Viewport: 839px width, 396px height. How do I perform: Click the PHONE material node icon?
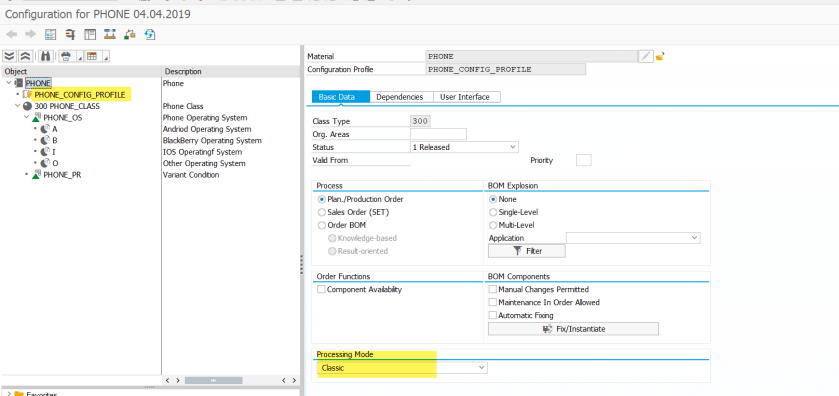click(x=19, y=83)
